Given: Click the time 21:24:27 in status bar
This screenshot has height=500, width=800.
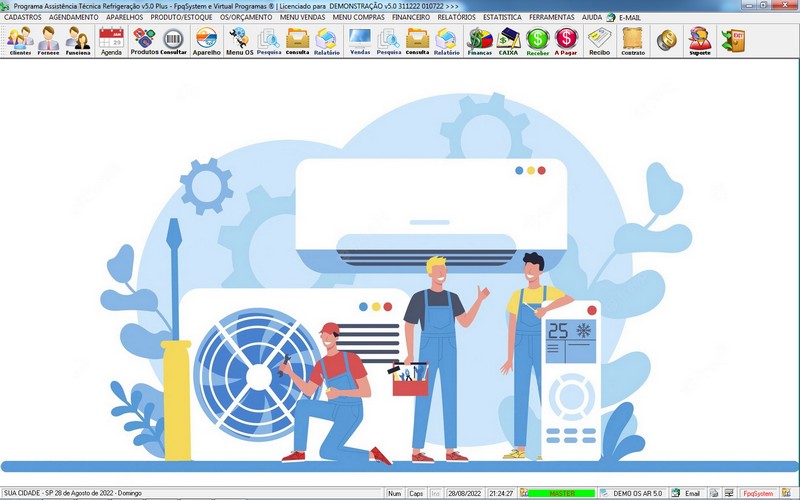Looking at the screenshot, I should click(x=501, y=493).
